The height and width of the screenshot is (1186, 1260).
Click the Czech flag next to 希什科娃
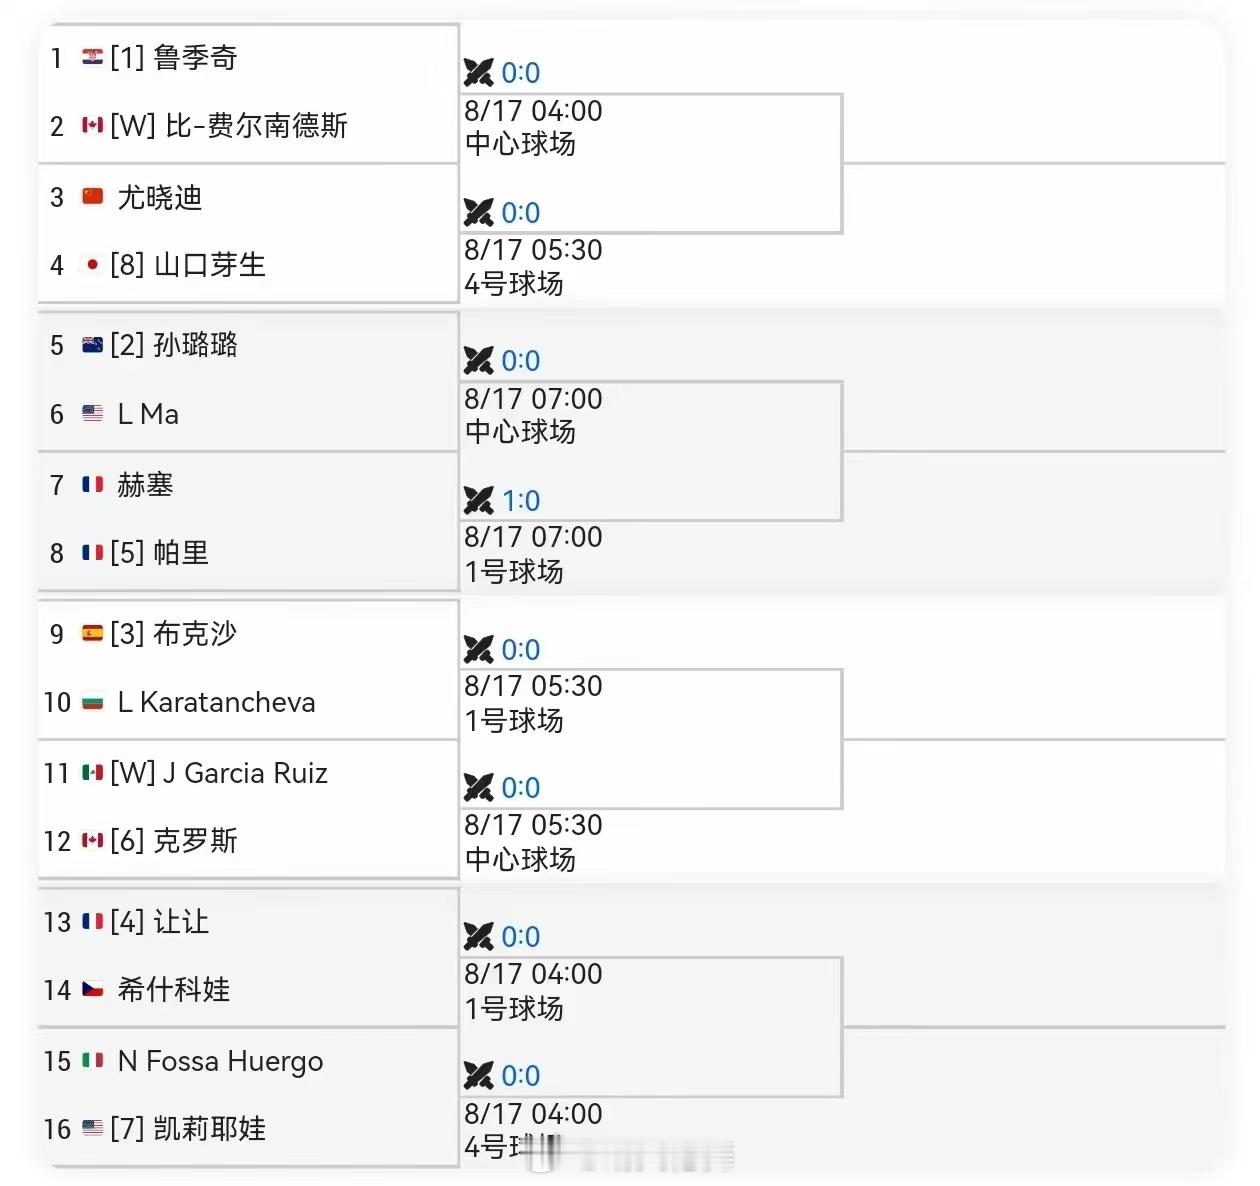[93, 989]
